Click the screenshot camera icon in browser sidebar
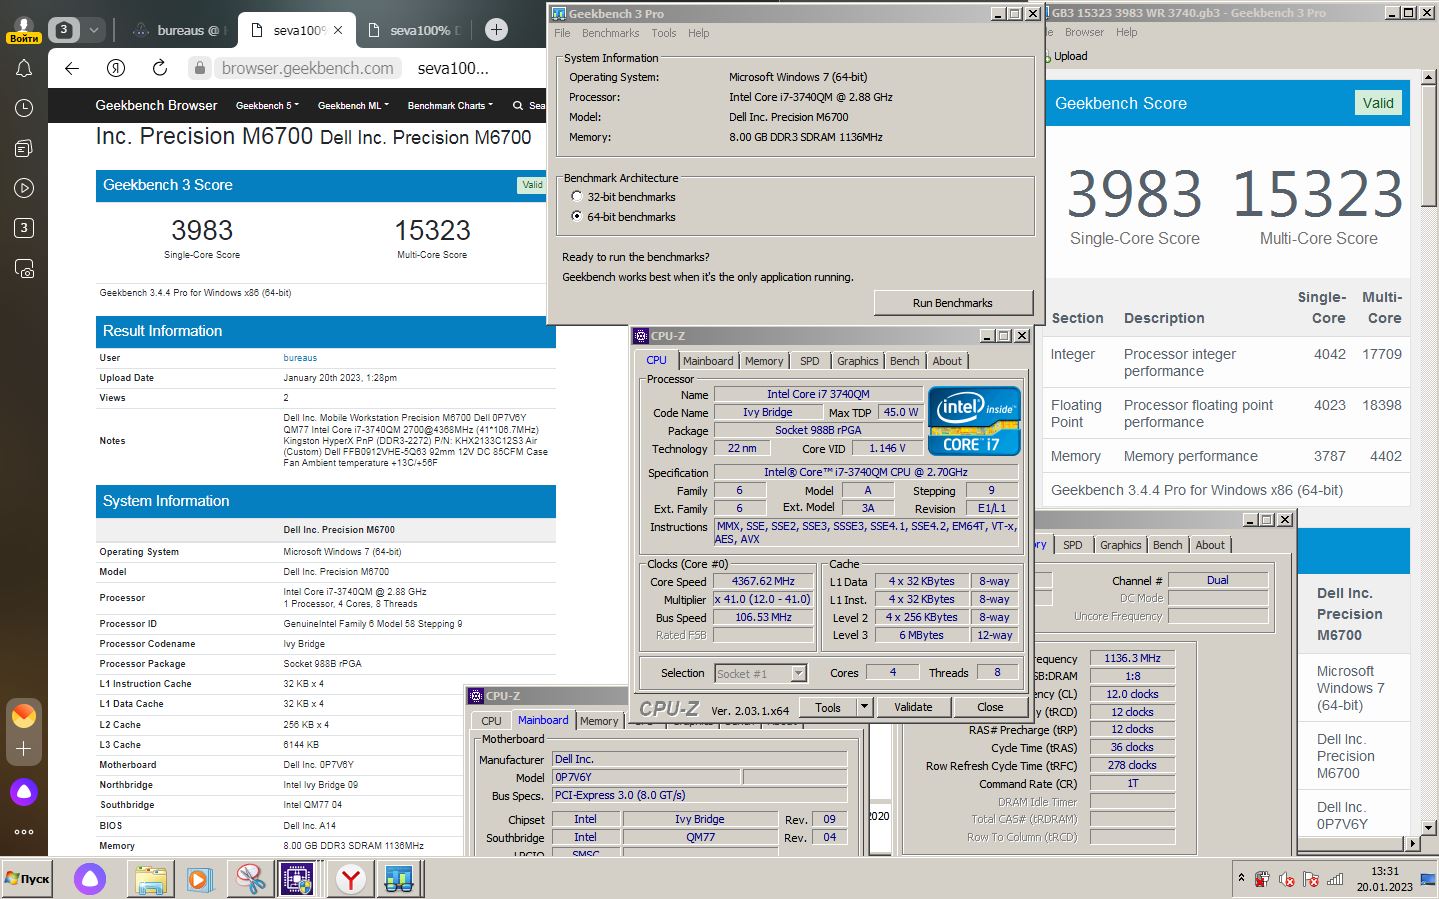This screenshot has height=899, width=1439. (24, 269)
